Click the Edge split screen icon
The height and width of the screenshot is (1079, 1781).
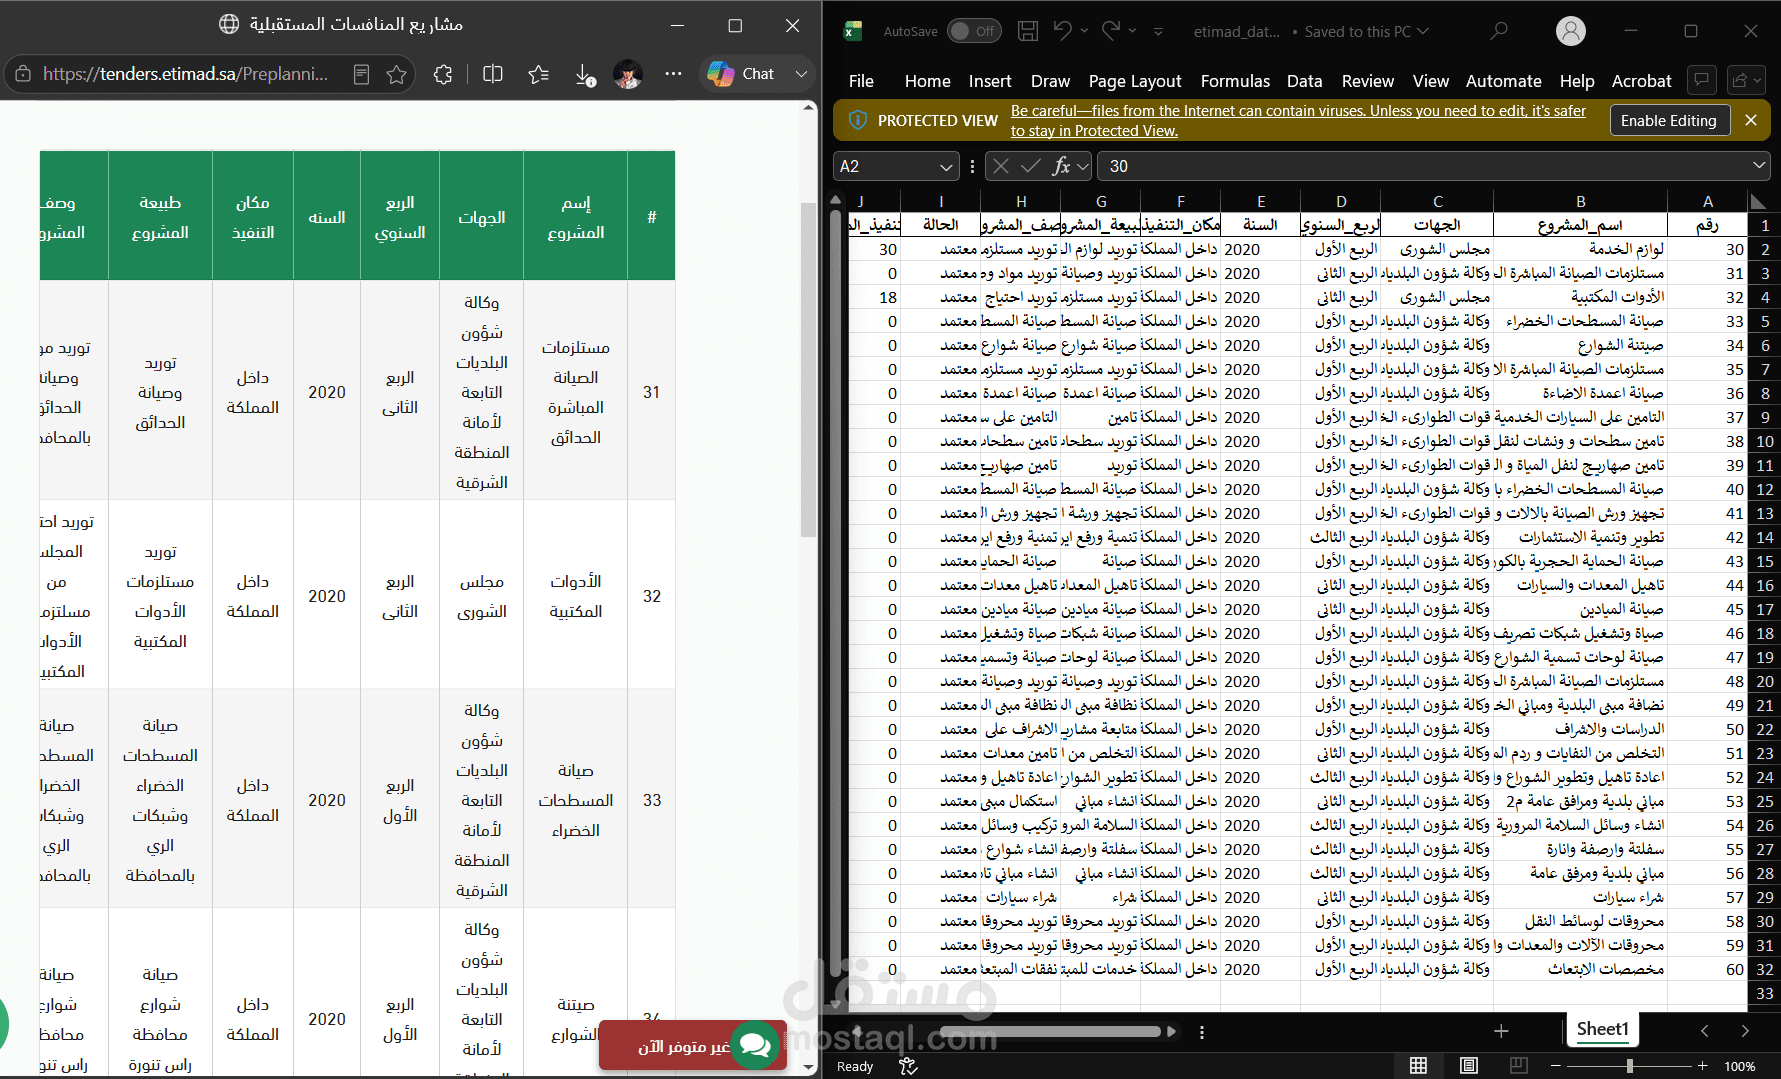click(492, 74)
